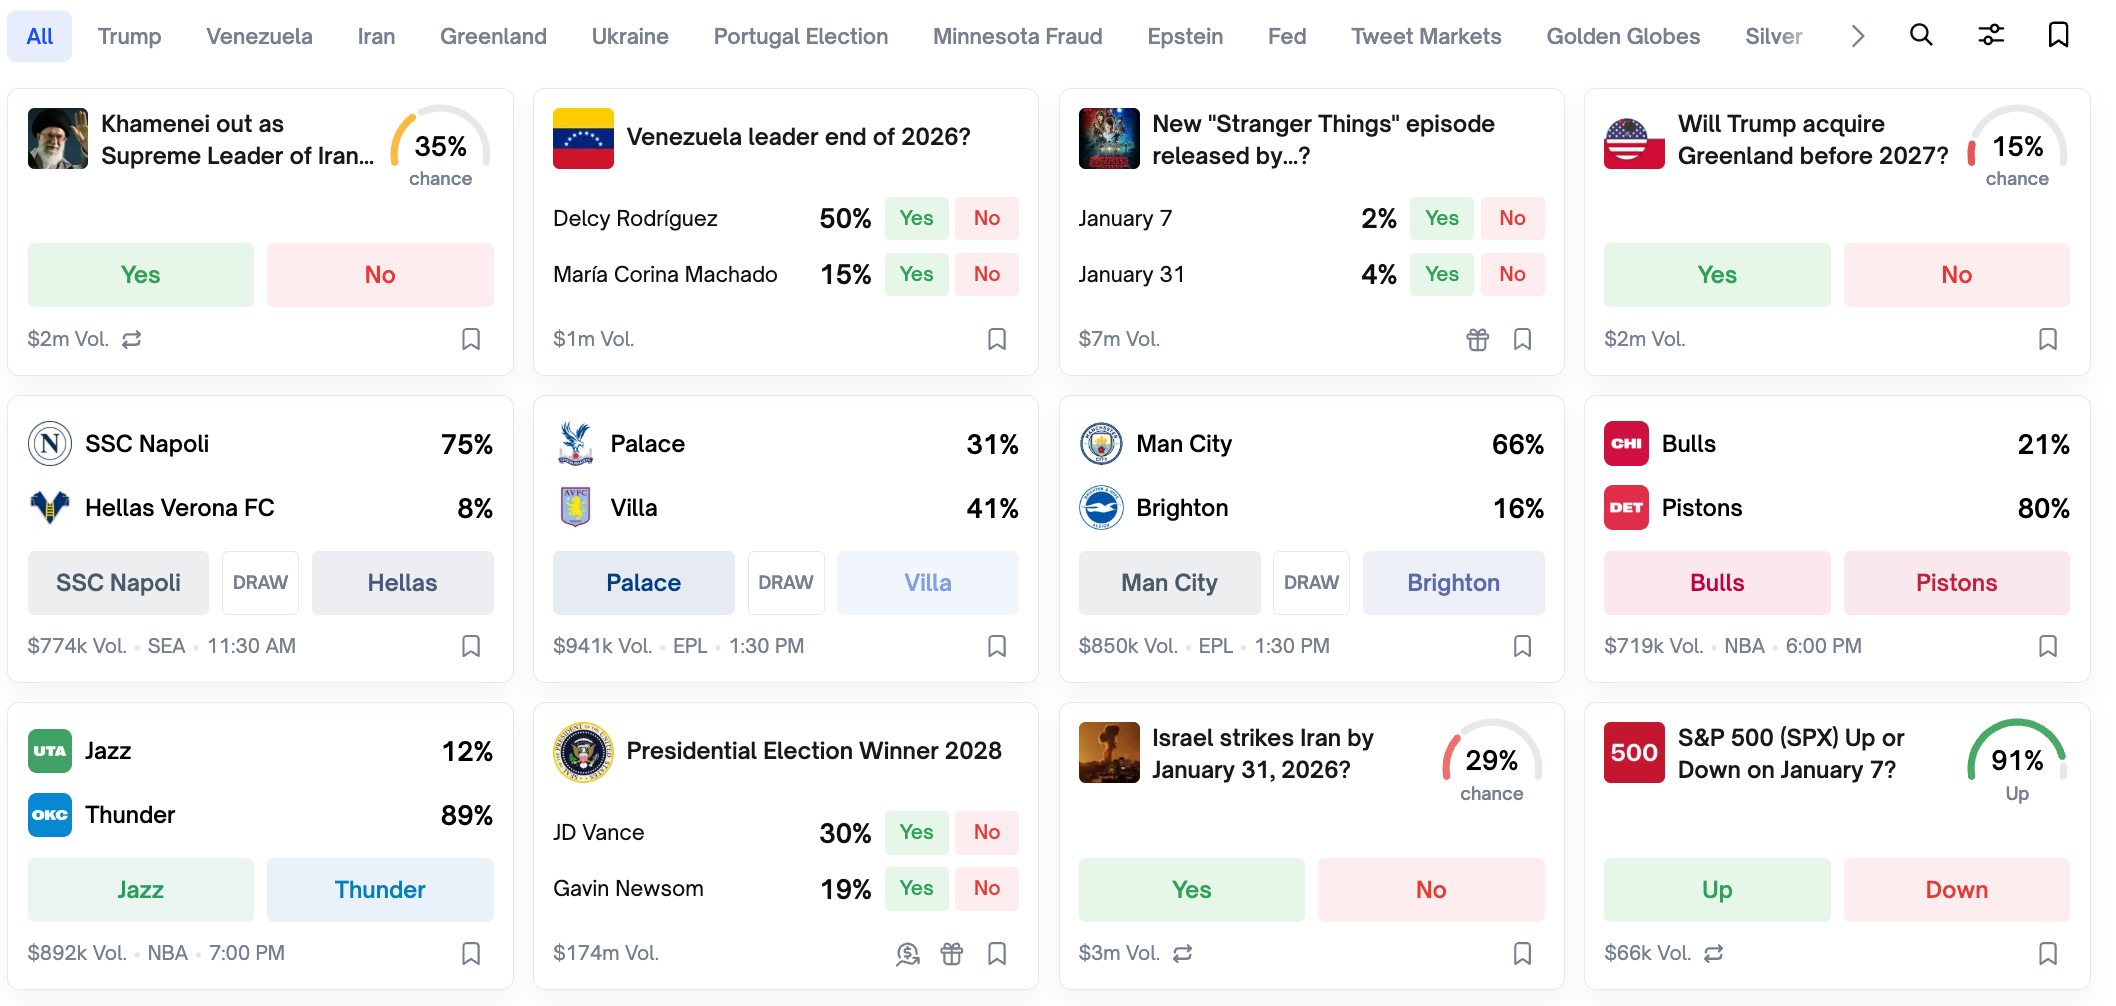Screen dimensions: 2116x1006
Task: Click the earnings icon on Presidential Election card
Action: [x=907, y=954]
